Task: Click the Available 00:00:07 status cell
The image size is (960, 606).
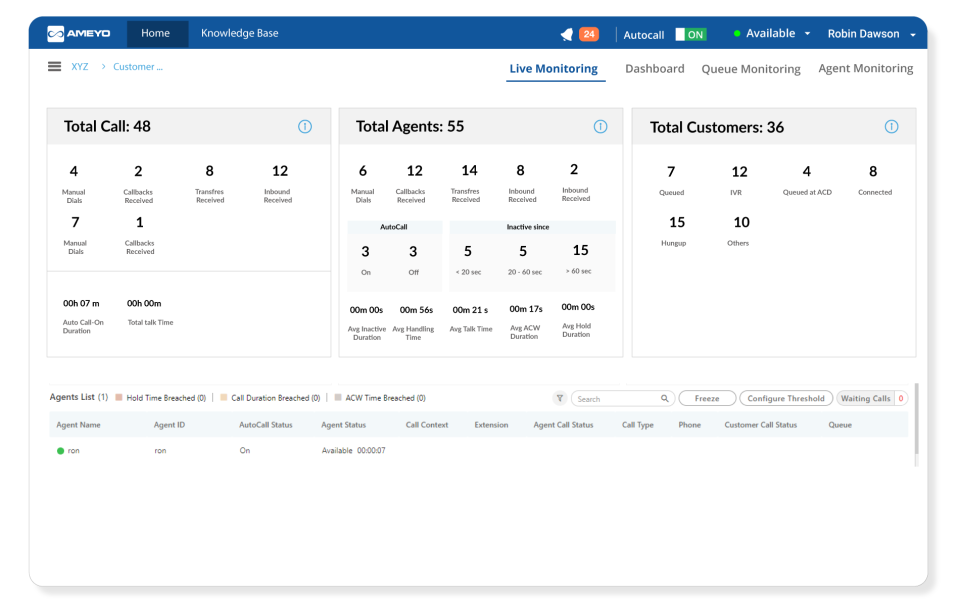Action: click(353, 451)
